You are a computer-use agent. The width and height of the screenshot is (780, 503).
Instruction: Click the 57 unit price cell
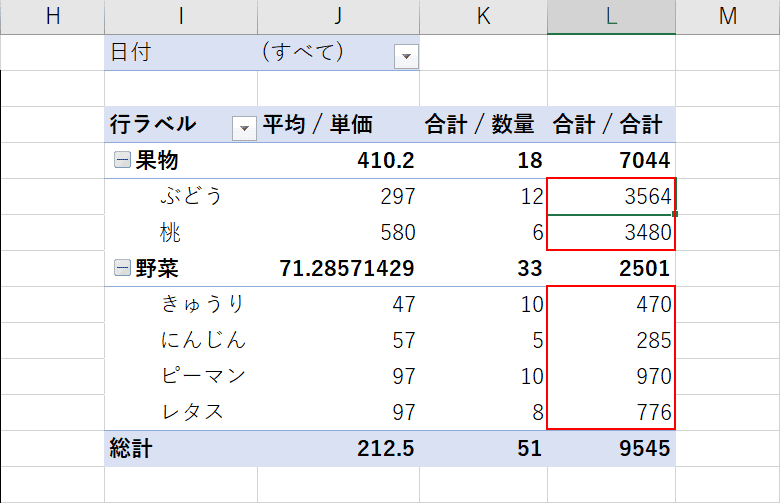point(338,340)
